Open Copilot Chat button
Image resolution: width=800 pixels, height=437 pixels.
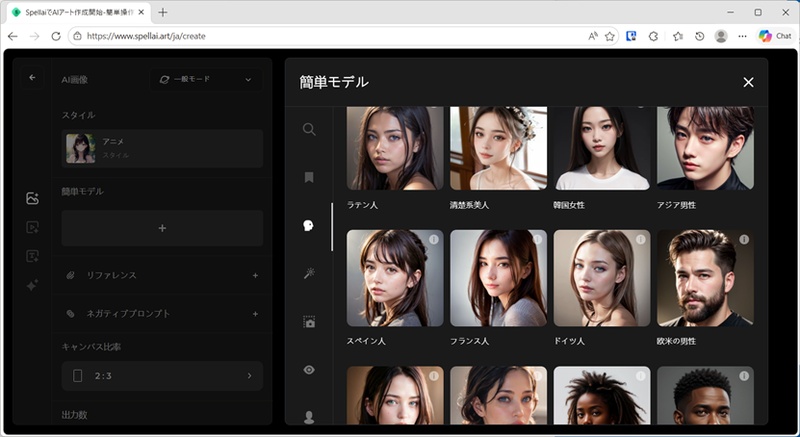tap(775, 36)
